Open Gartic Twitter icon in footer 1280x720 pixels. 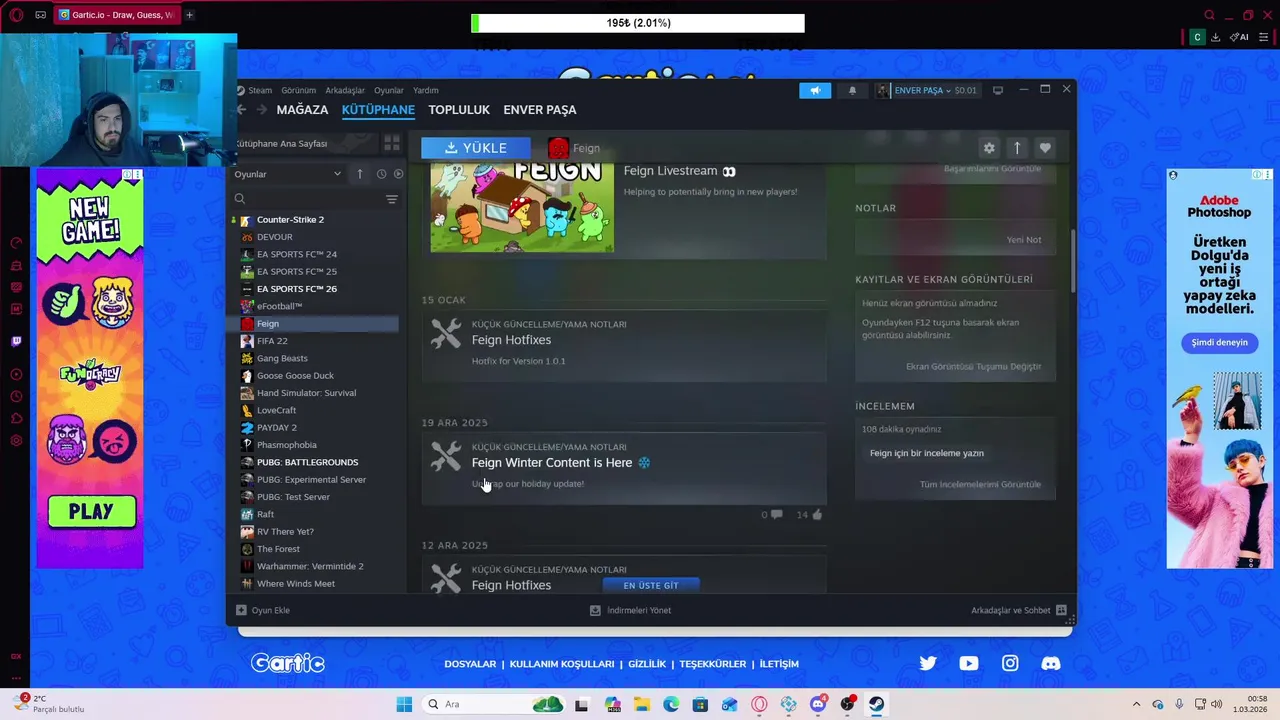(928, 663)
